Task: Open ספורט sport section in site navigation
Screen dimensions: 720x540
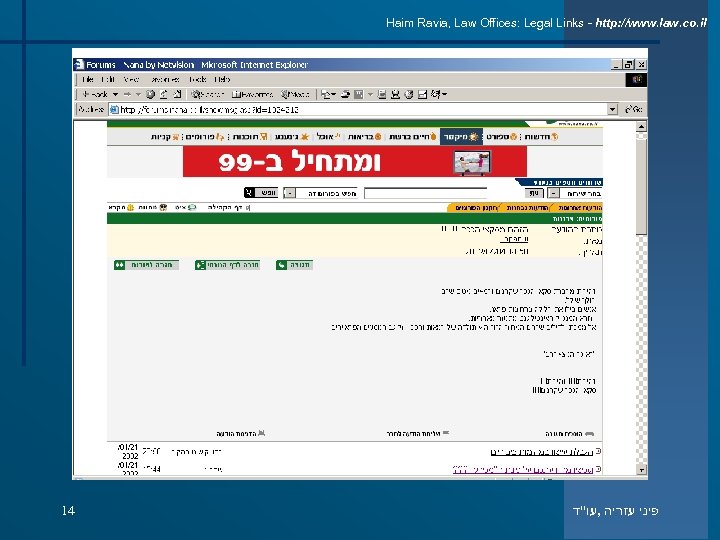Action: (x=501, y=137)
